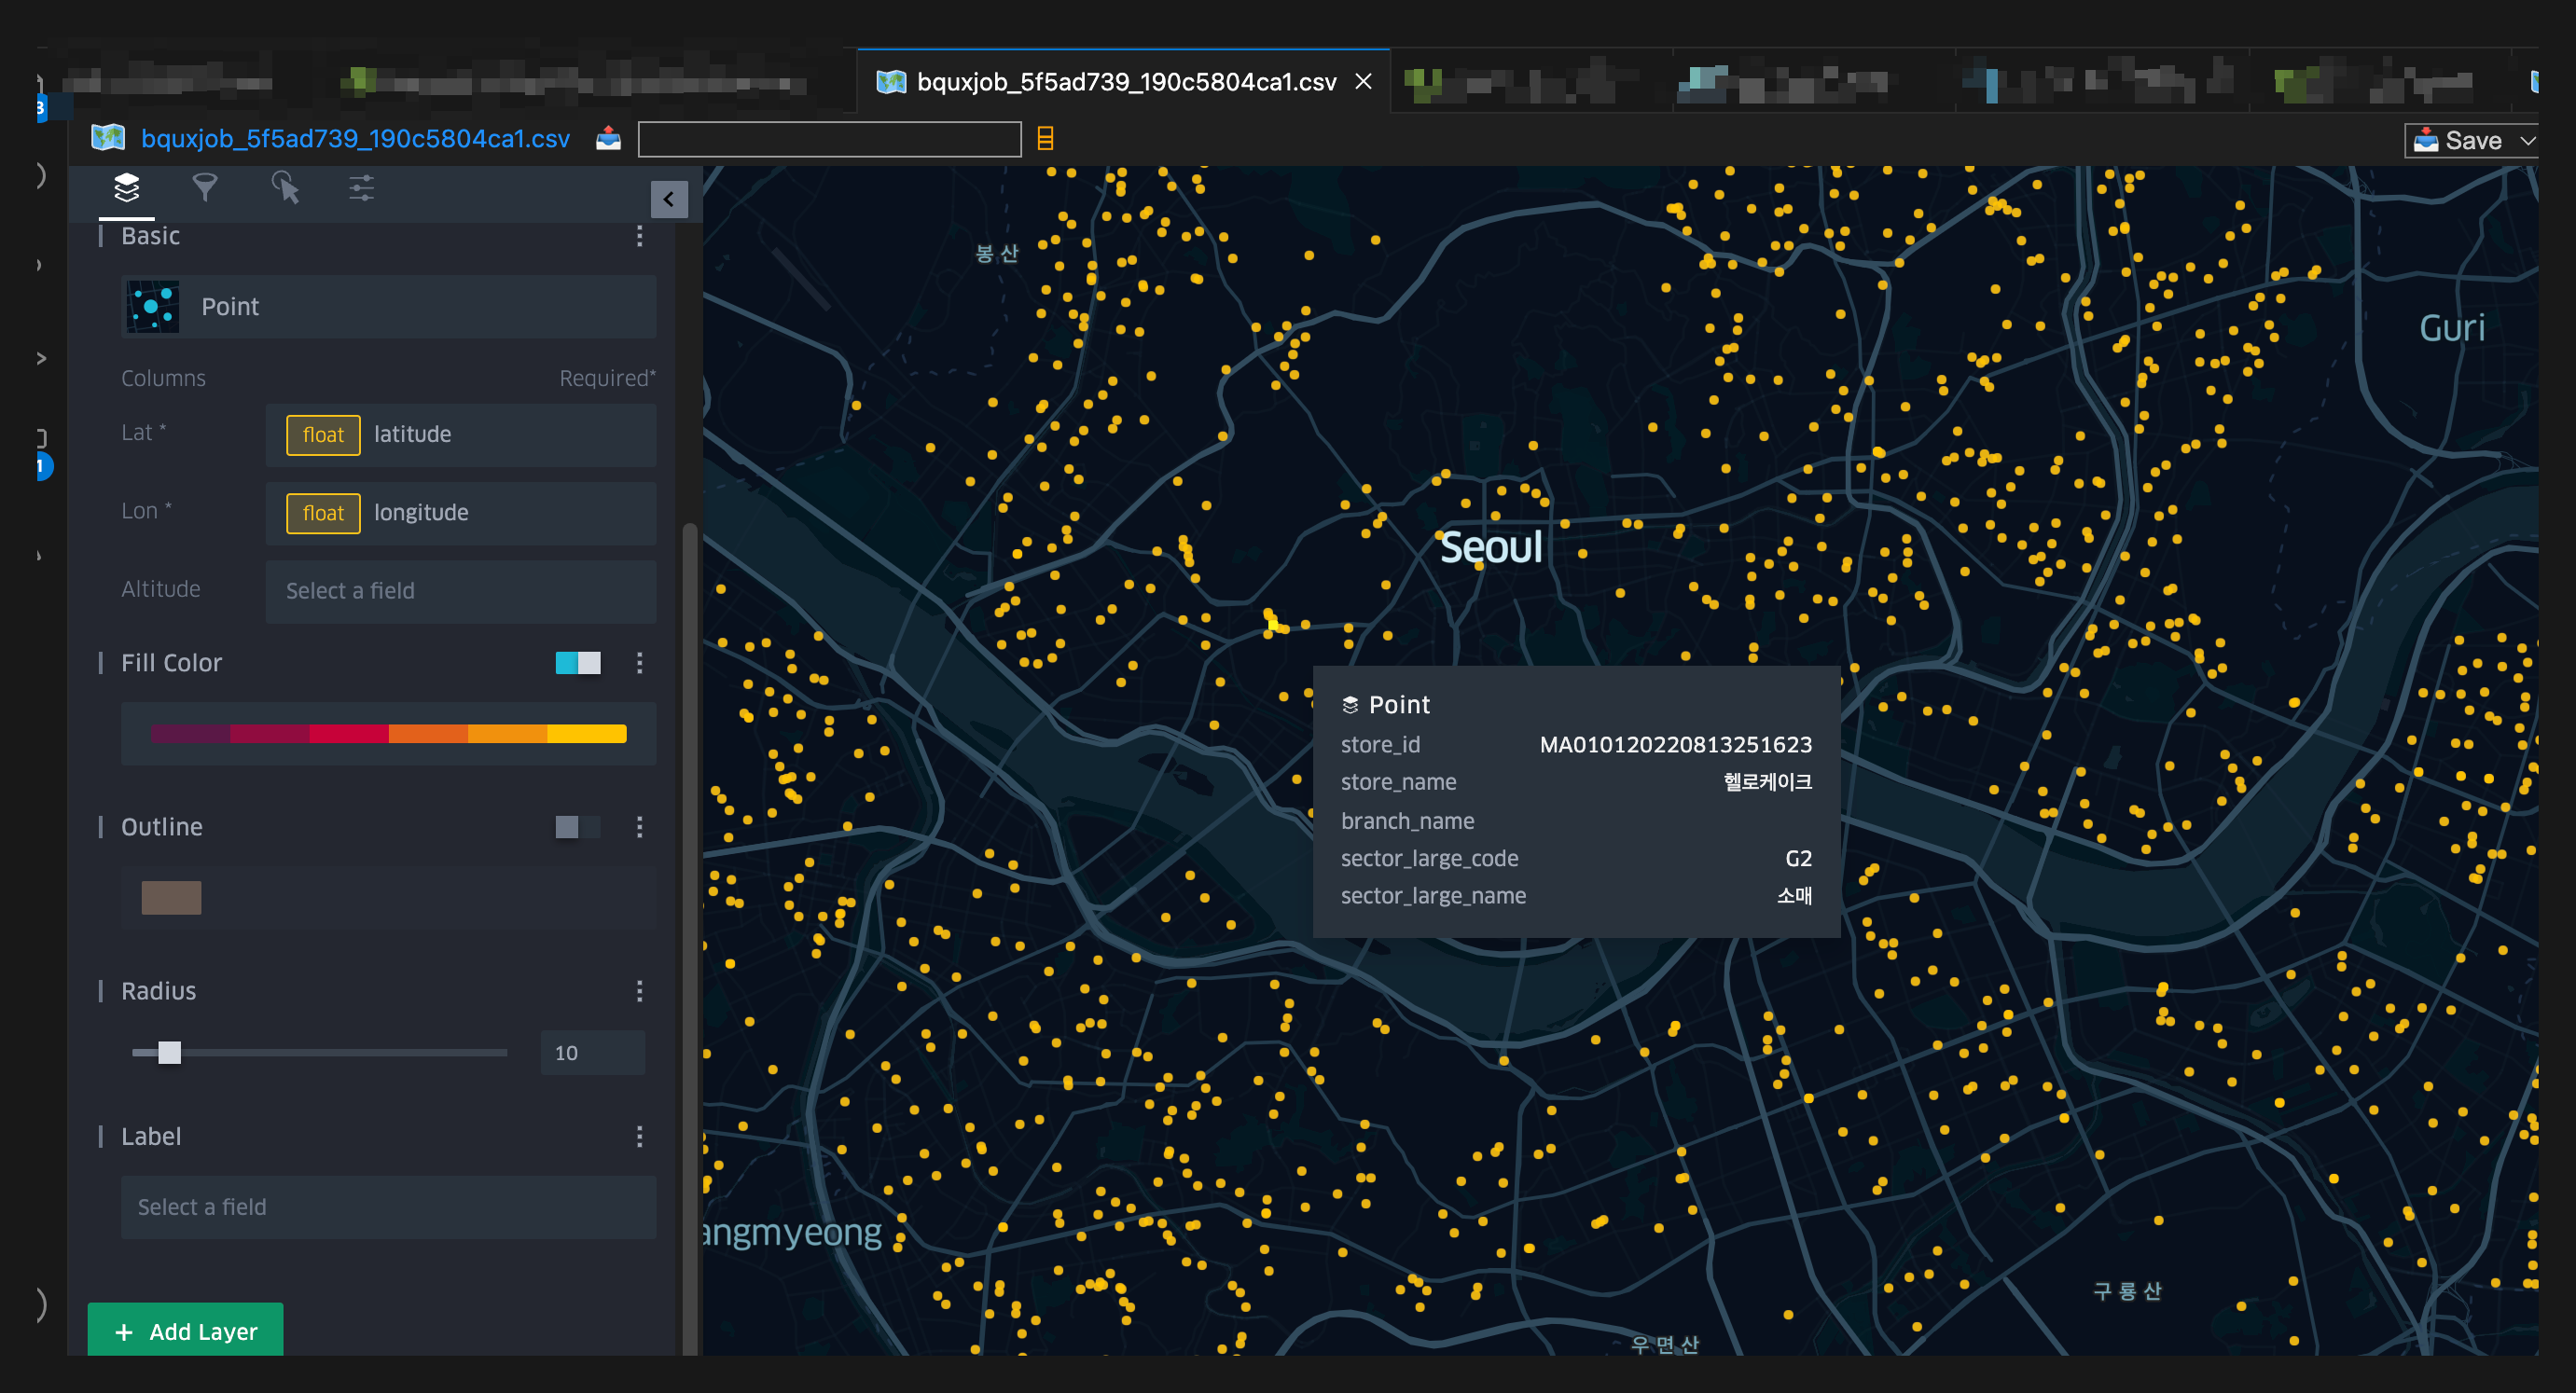
Task: Open the Base map settings sliders icon
Action: [361, 188]
